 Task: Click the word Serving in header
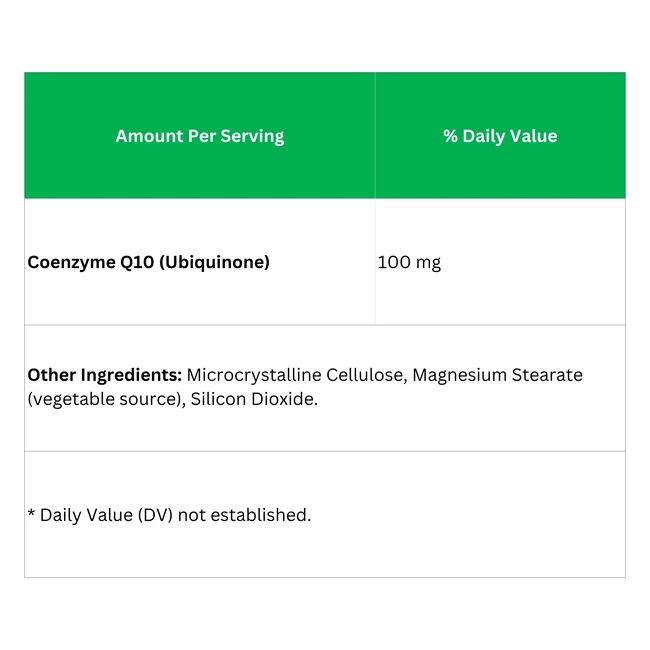click(252, 137)
